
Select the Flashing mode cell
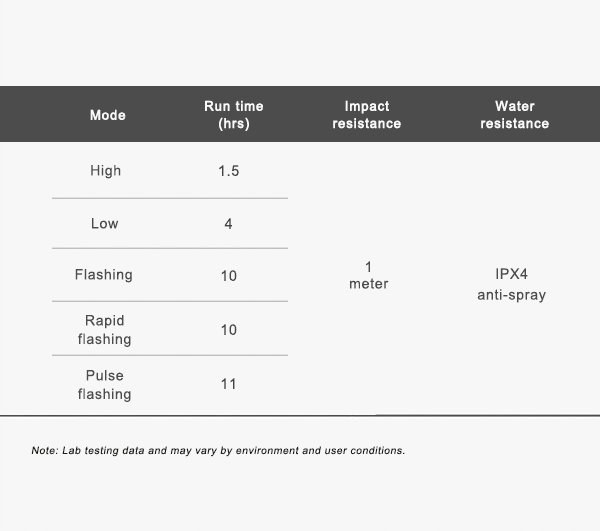(104, 275)
